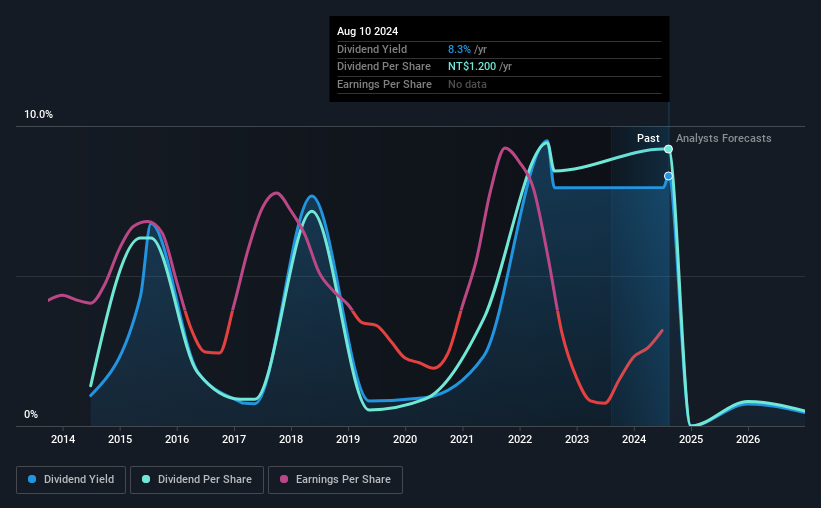This screenshot has height=508, width=821.
Task: Click the 8.3% dividend yield value
Action: coord(459,49)
